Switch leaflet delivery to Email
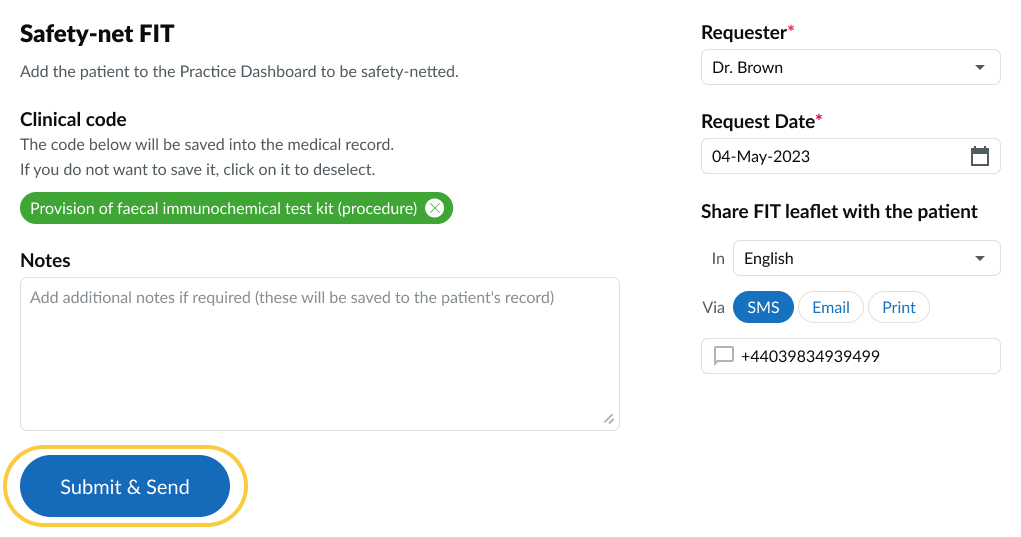The image size is (1021, 537). pyautogui.click(x=830, y=307)
